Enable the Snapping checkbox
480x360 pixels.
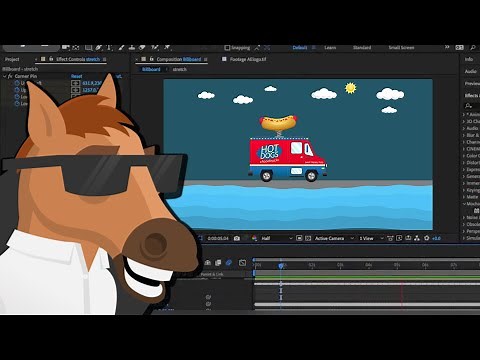pyautogui.click(x=227, y=48)
